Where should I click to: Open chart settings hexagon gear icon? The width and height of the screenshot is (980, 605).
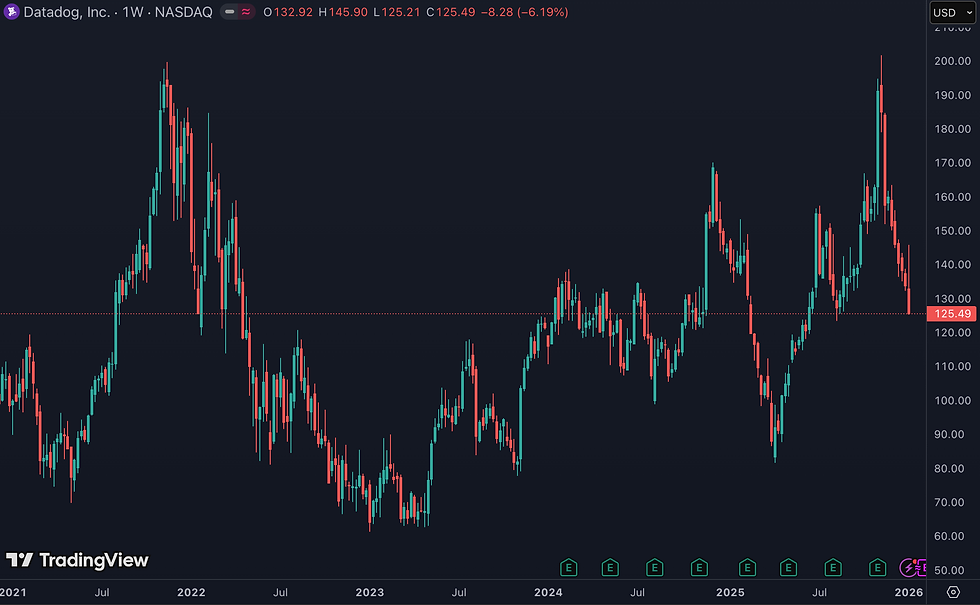pyautogui.click(x=953, y=592)
